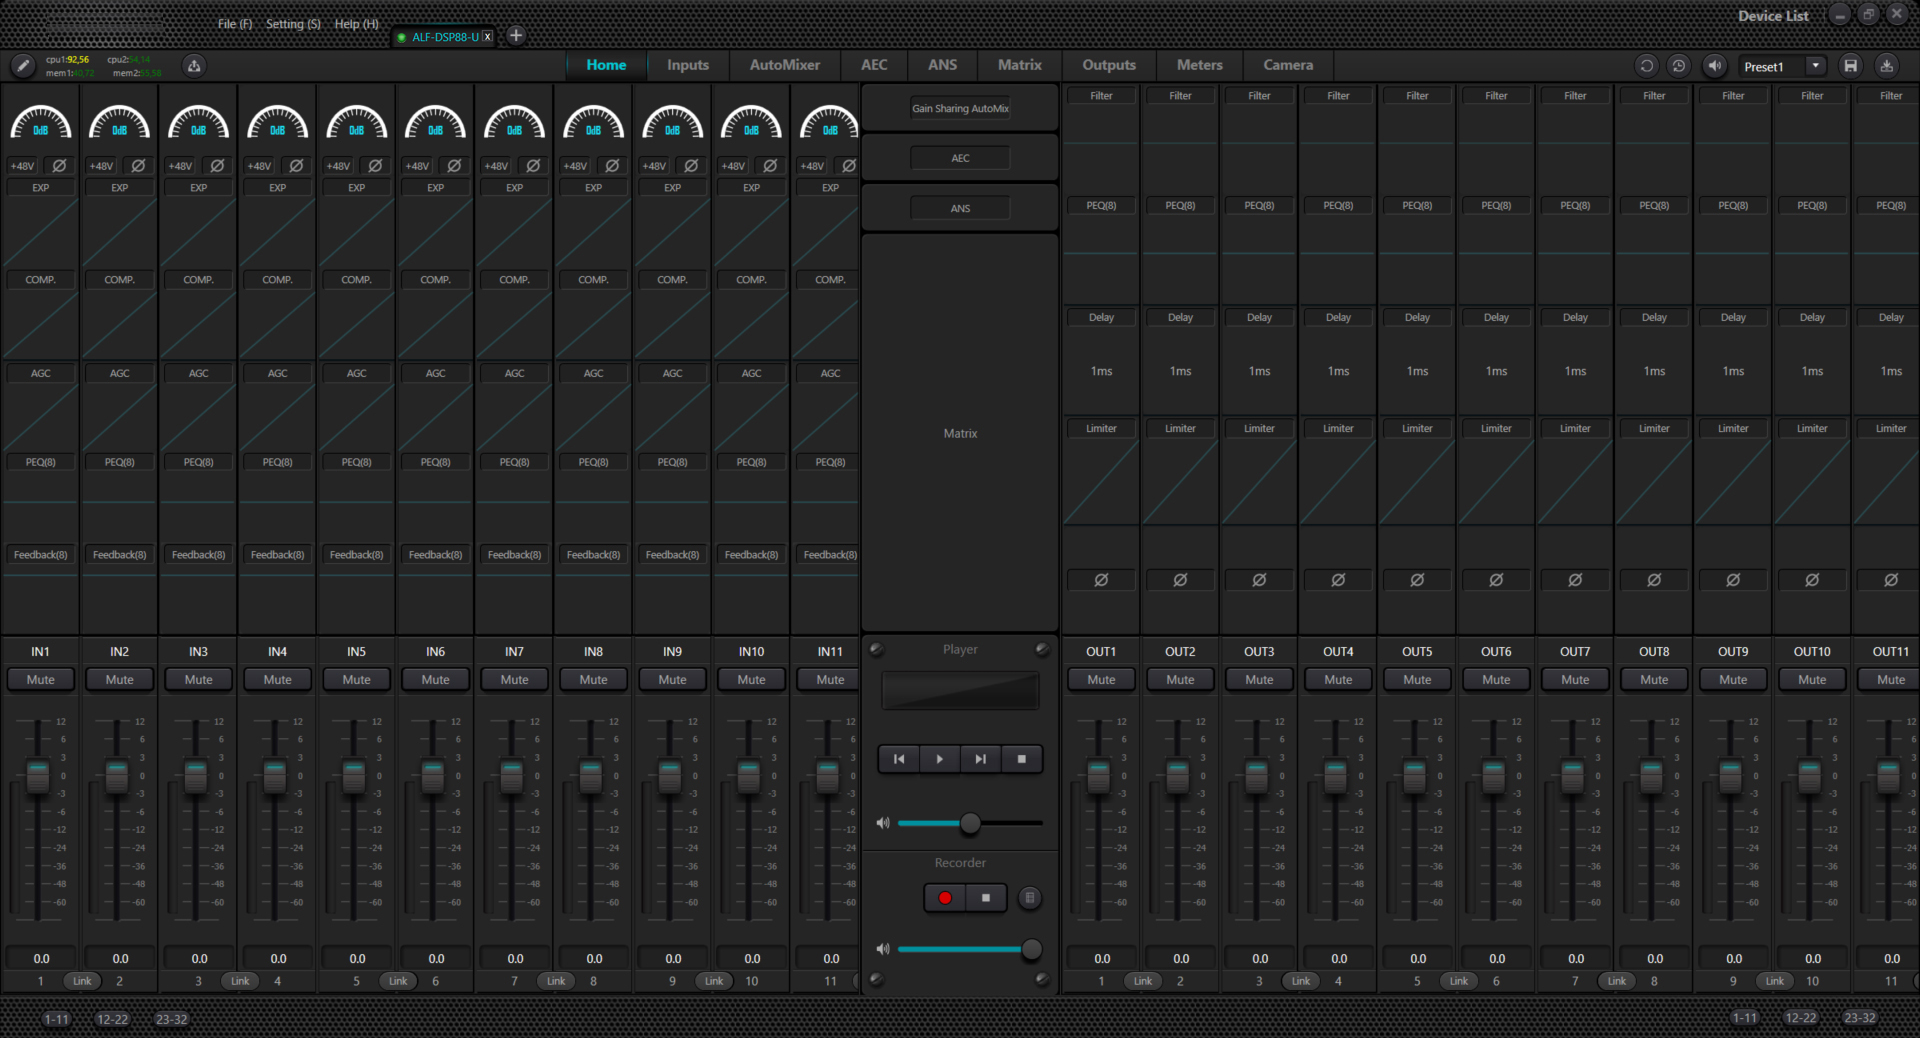Viewport: 1920px width, 1038px height.
Task: Switch to the Matrix tab
Action: coord(1020,65)
